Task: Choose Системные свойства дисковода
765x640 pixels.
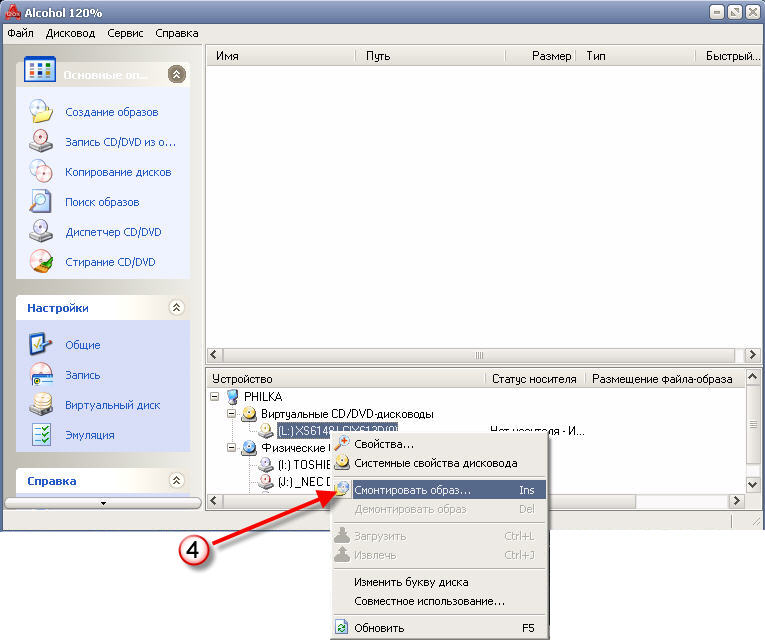Action: coord(440,463)
